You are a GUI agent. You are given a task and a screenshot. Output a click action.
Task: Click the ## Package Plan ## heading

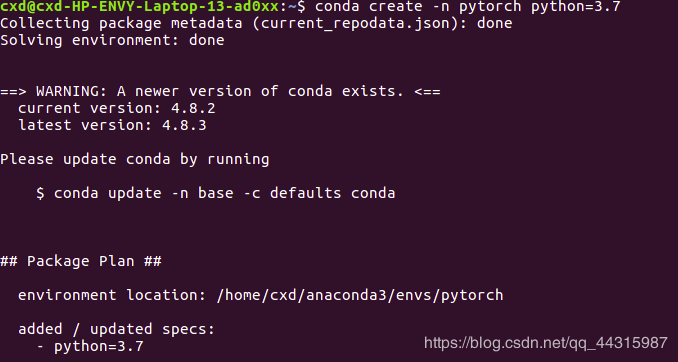point(81,261)
